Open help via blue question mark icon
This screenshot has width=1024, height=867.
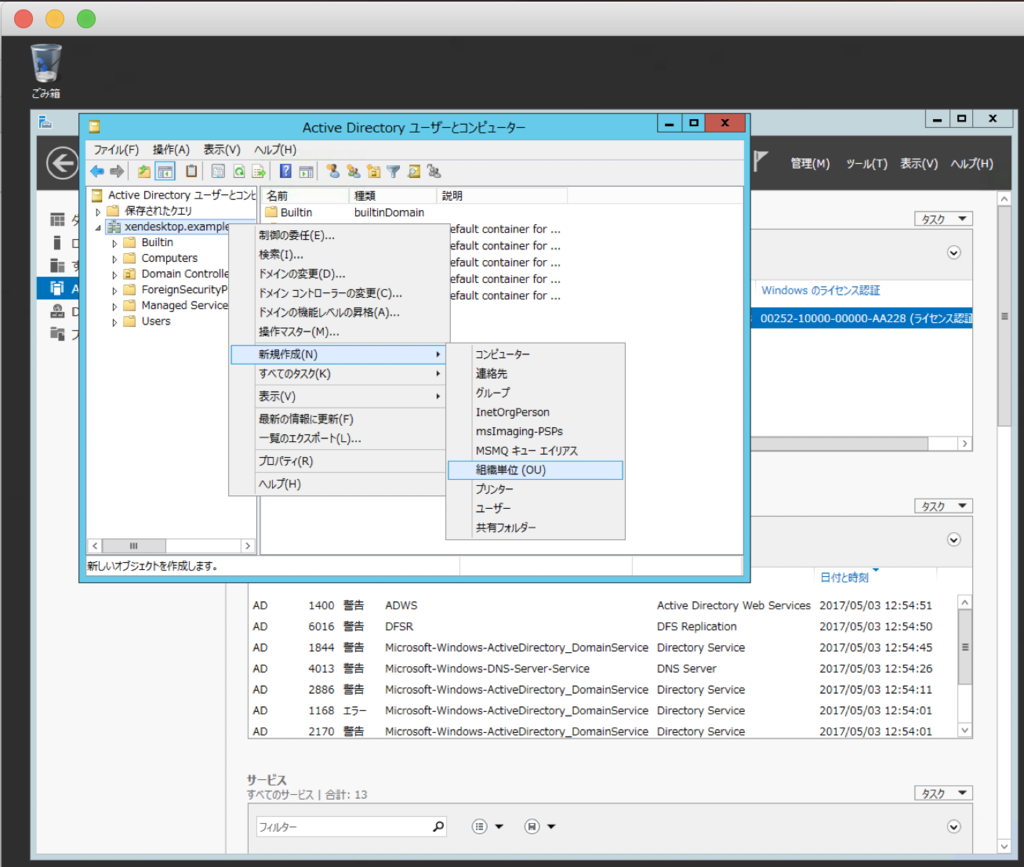285,171
